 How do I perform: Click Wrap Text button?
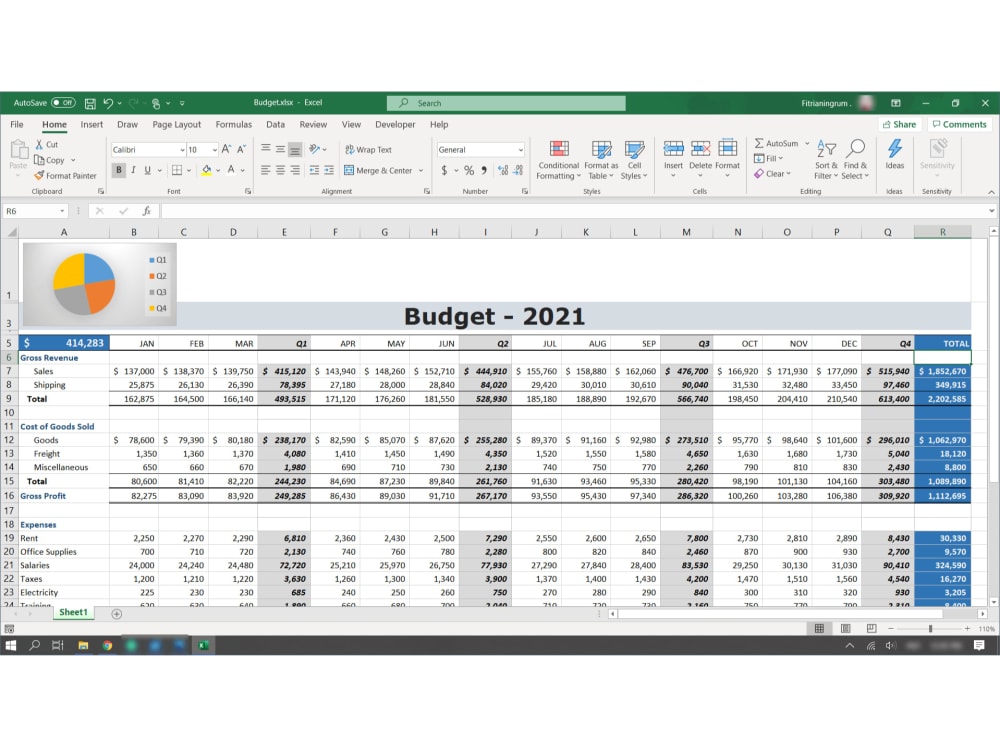click(368, 149)
